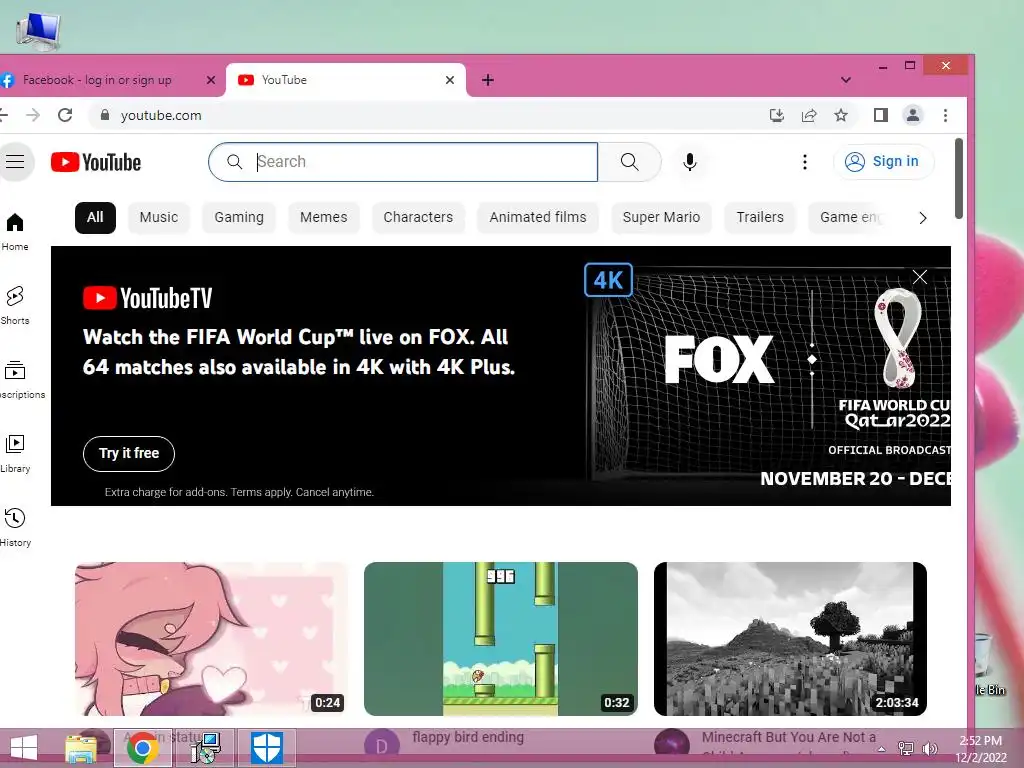The height and width of the screenshot is (768, 1024).
Task: Start voice search with the microphone icon
Action: tap(690, 161)
